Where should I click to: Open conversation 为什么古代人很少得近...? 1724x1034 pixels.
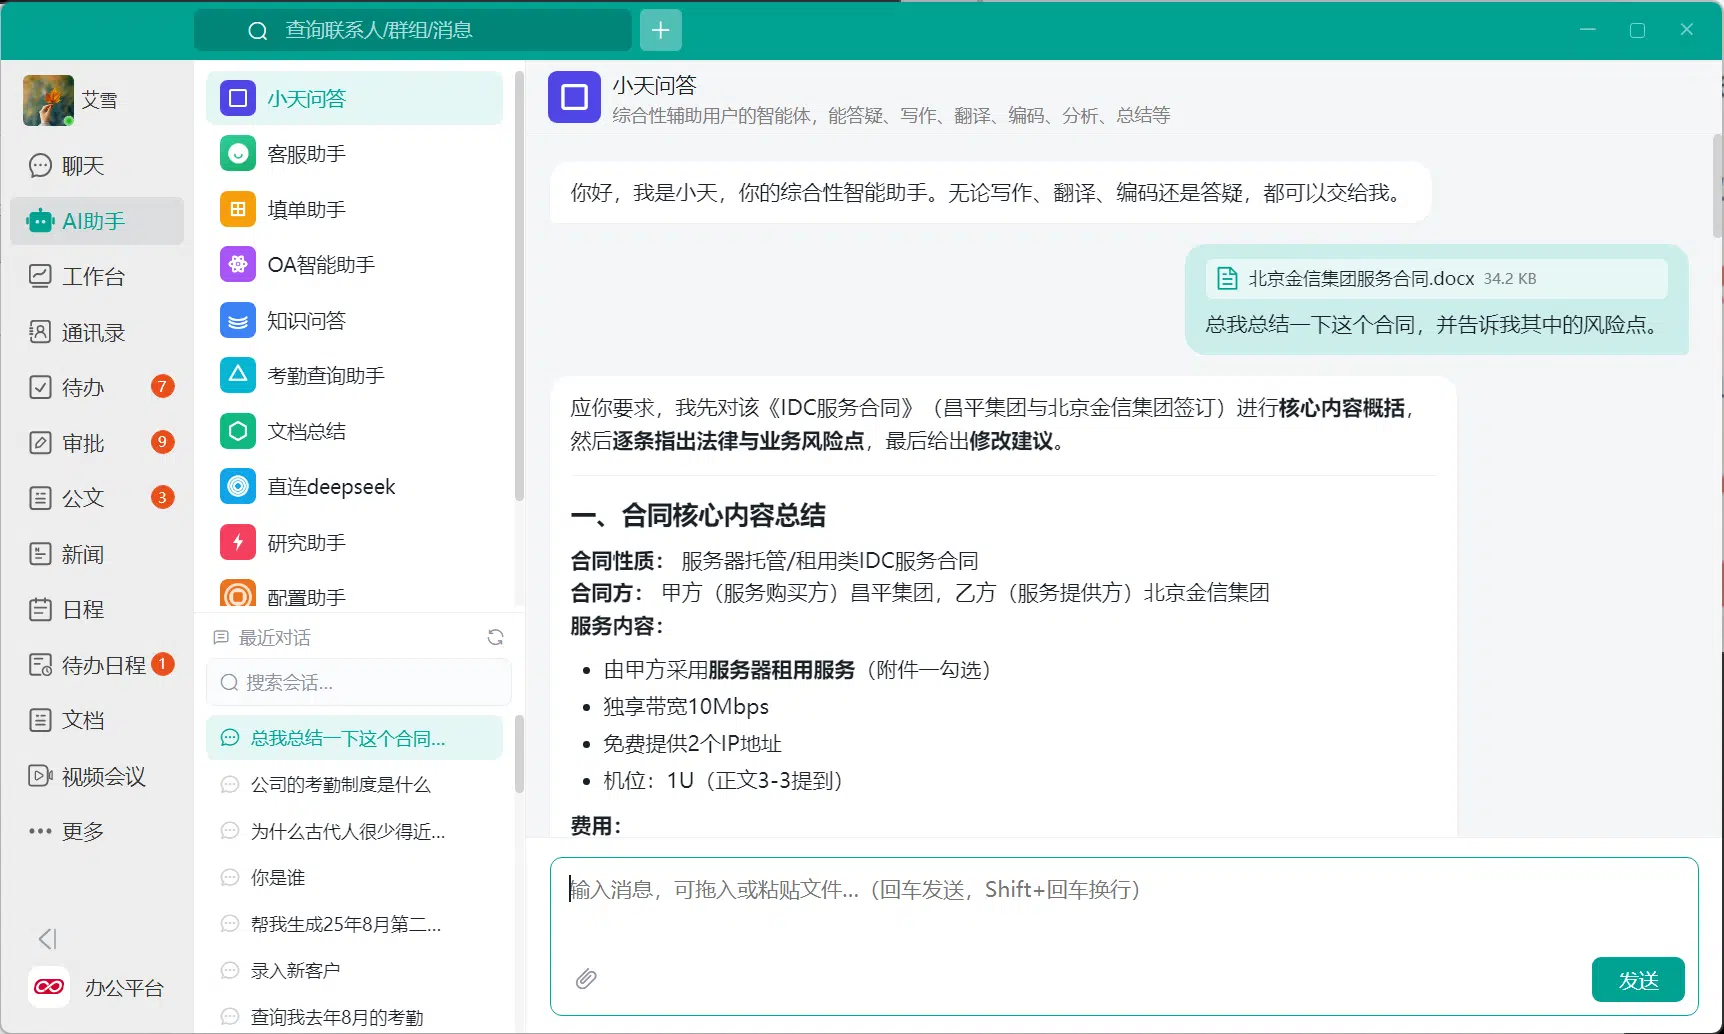[354, 831]
